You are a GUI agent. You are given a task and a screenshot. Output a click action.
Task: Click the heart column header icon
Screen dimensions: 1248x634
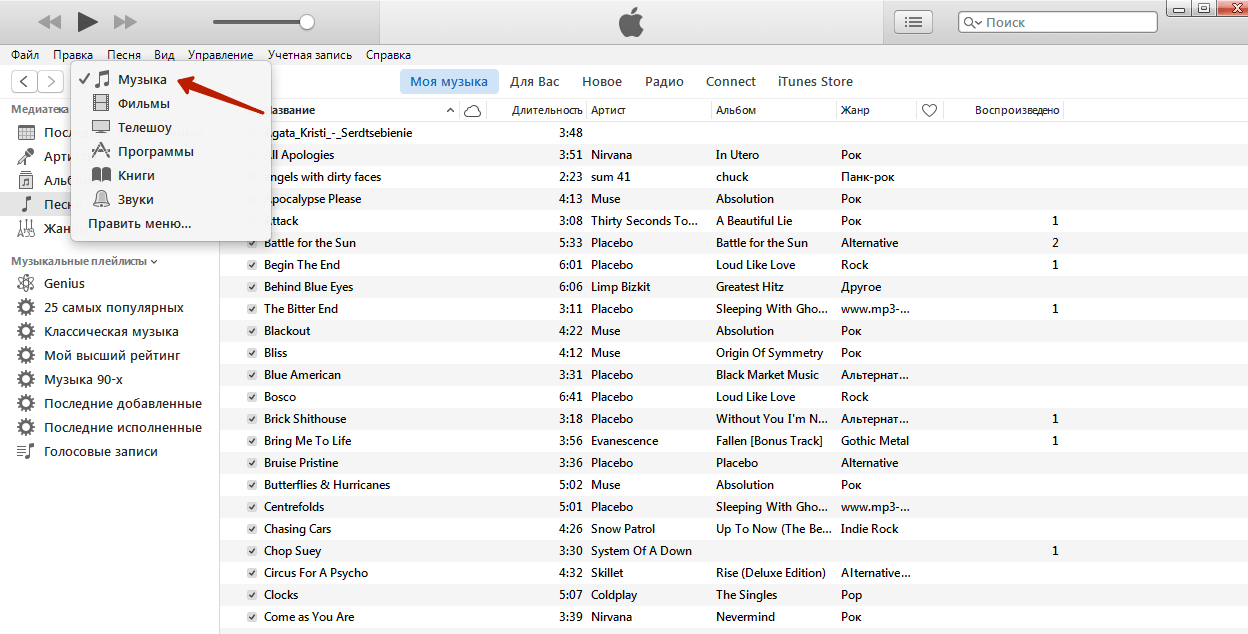coord(929,110)
